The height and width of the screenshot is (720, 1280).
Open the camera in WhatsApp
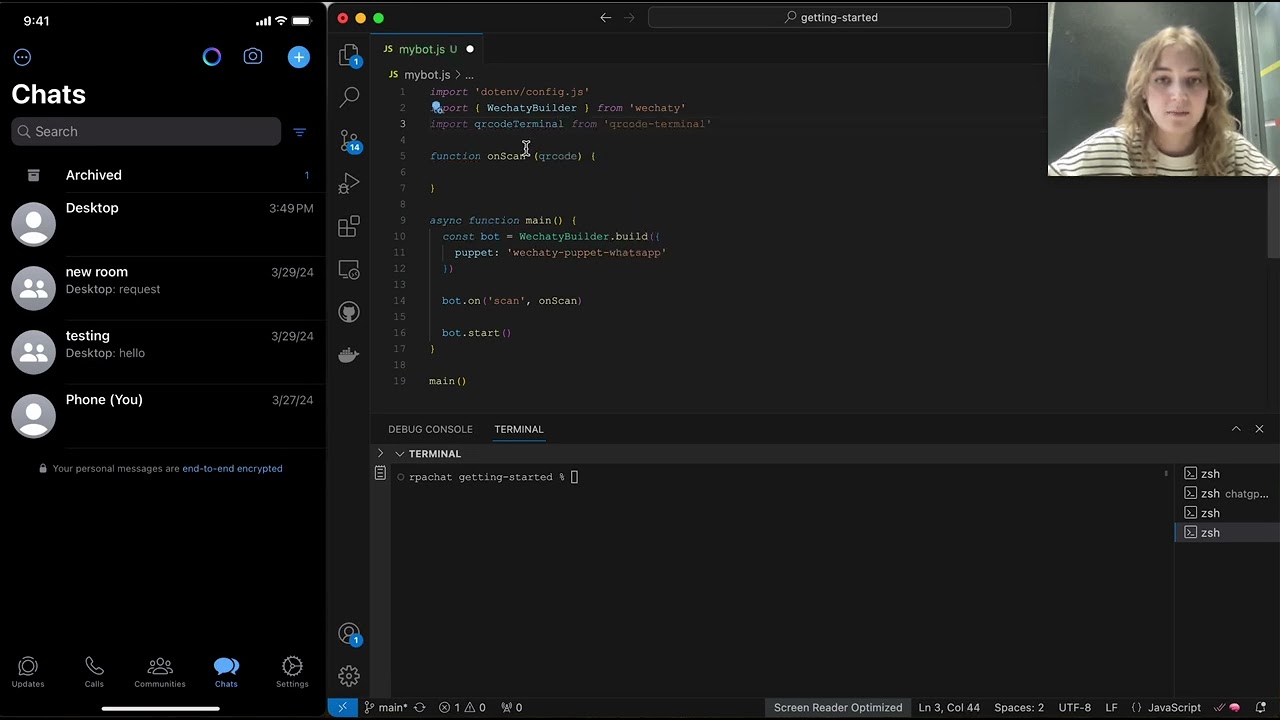[253, 57]
